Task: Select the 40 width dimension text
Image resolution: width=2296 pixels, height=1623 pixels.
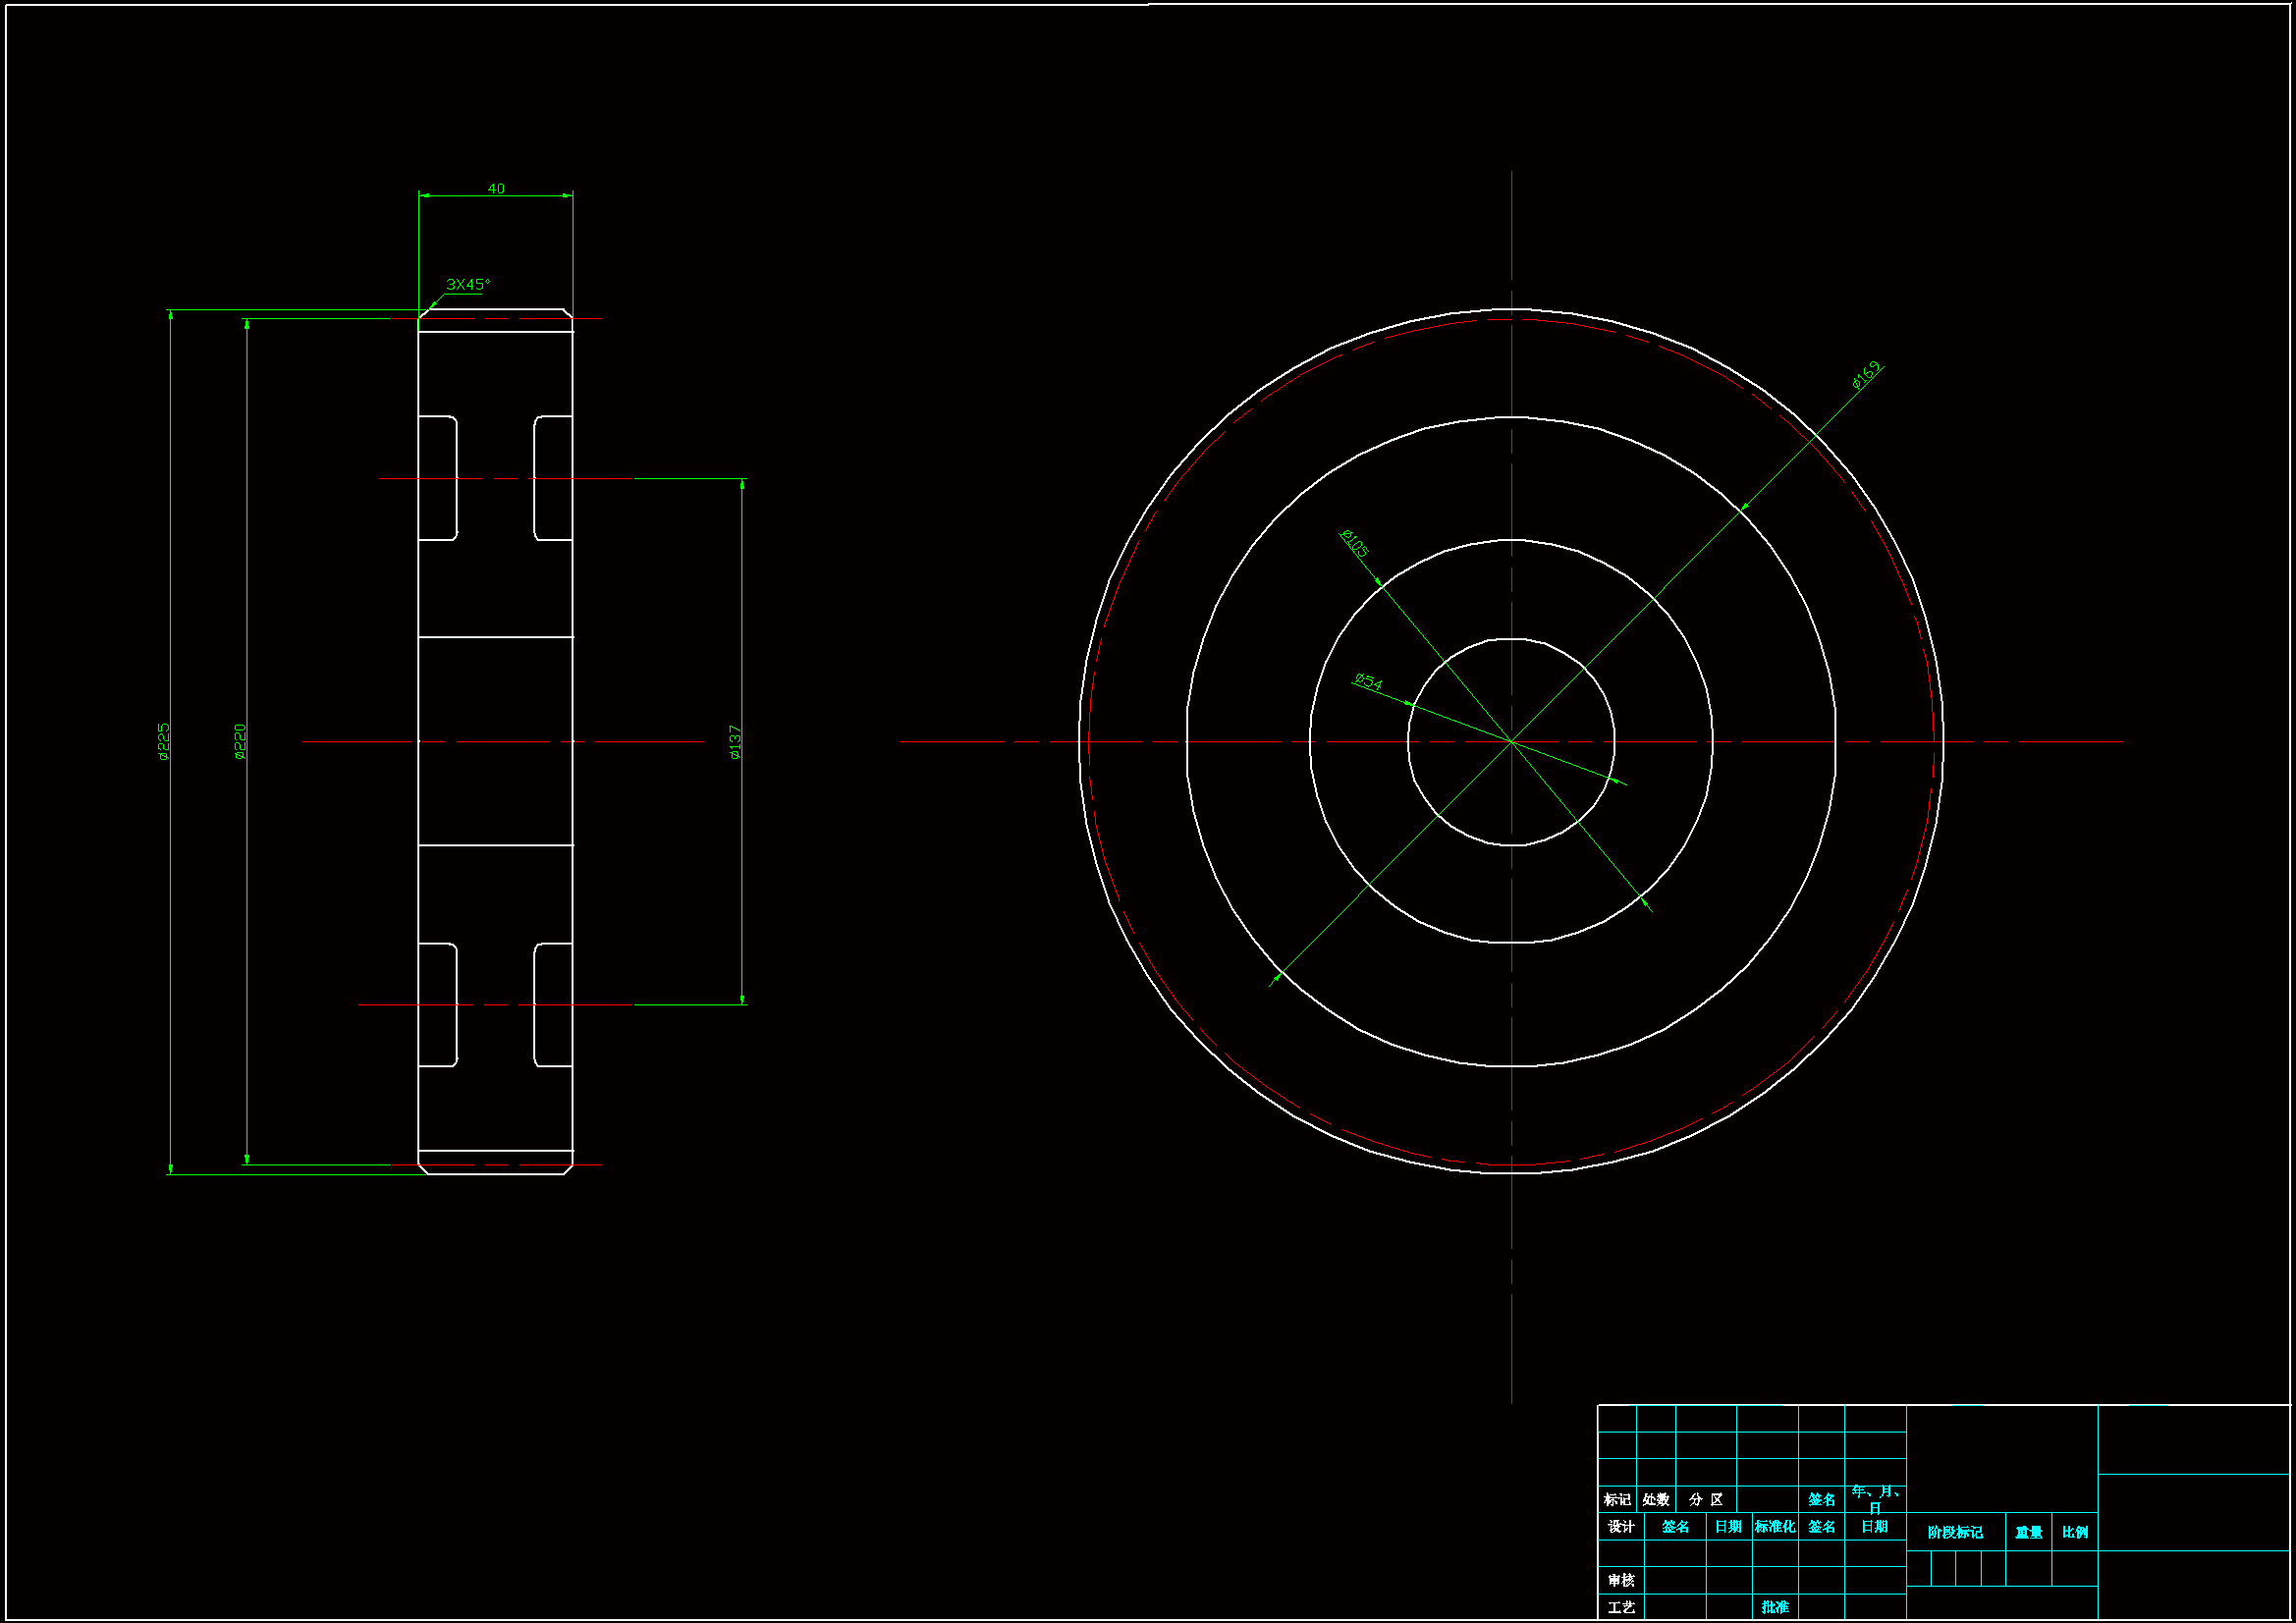Action: pyautogui.click(x=496, y=188)
